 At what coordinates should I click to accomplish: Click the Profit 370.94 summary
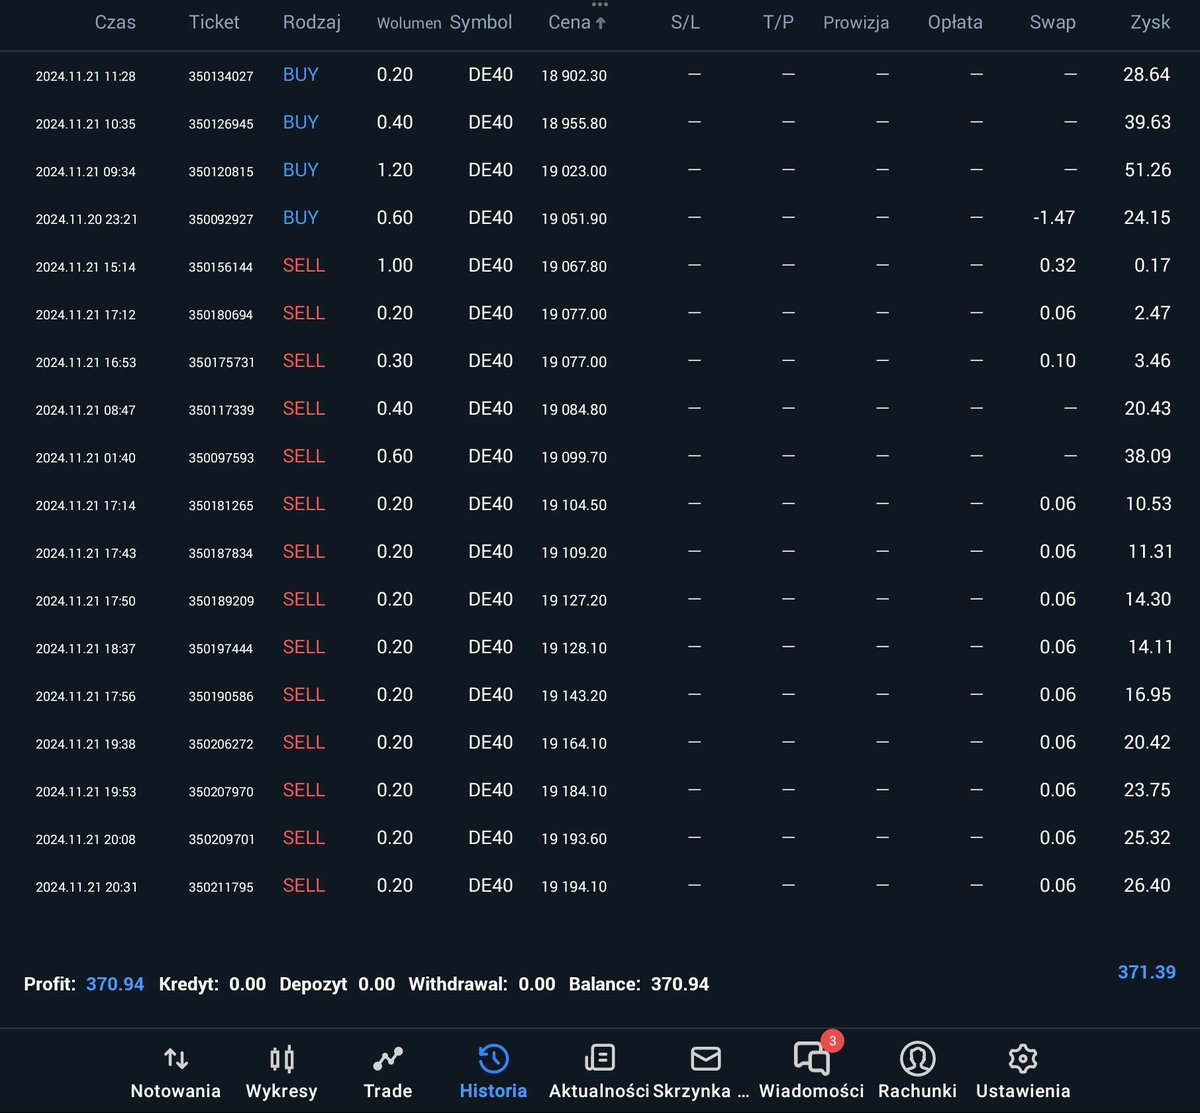point(84,984)
